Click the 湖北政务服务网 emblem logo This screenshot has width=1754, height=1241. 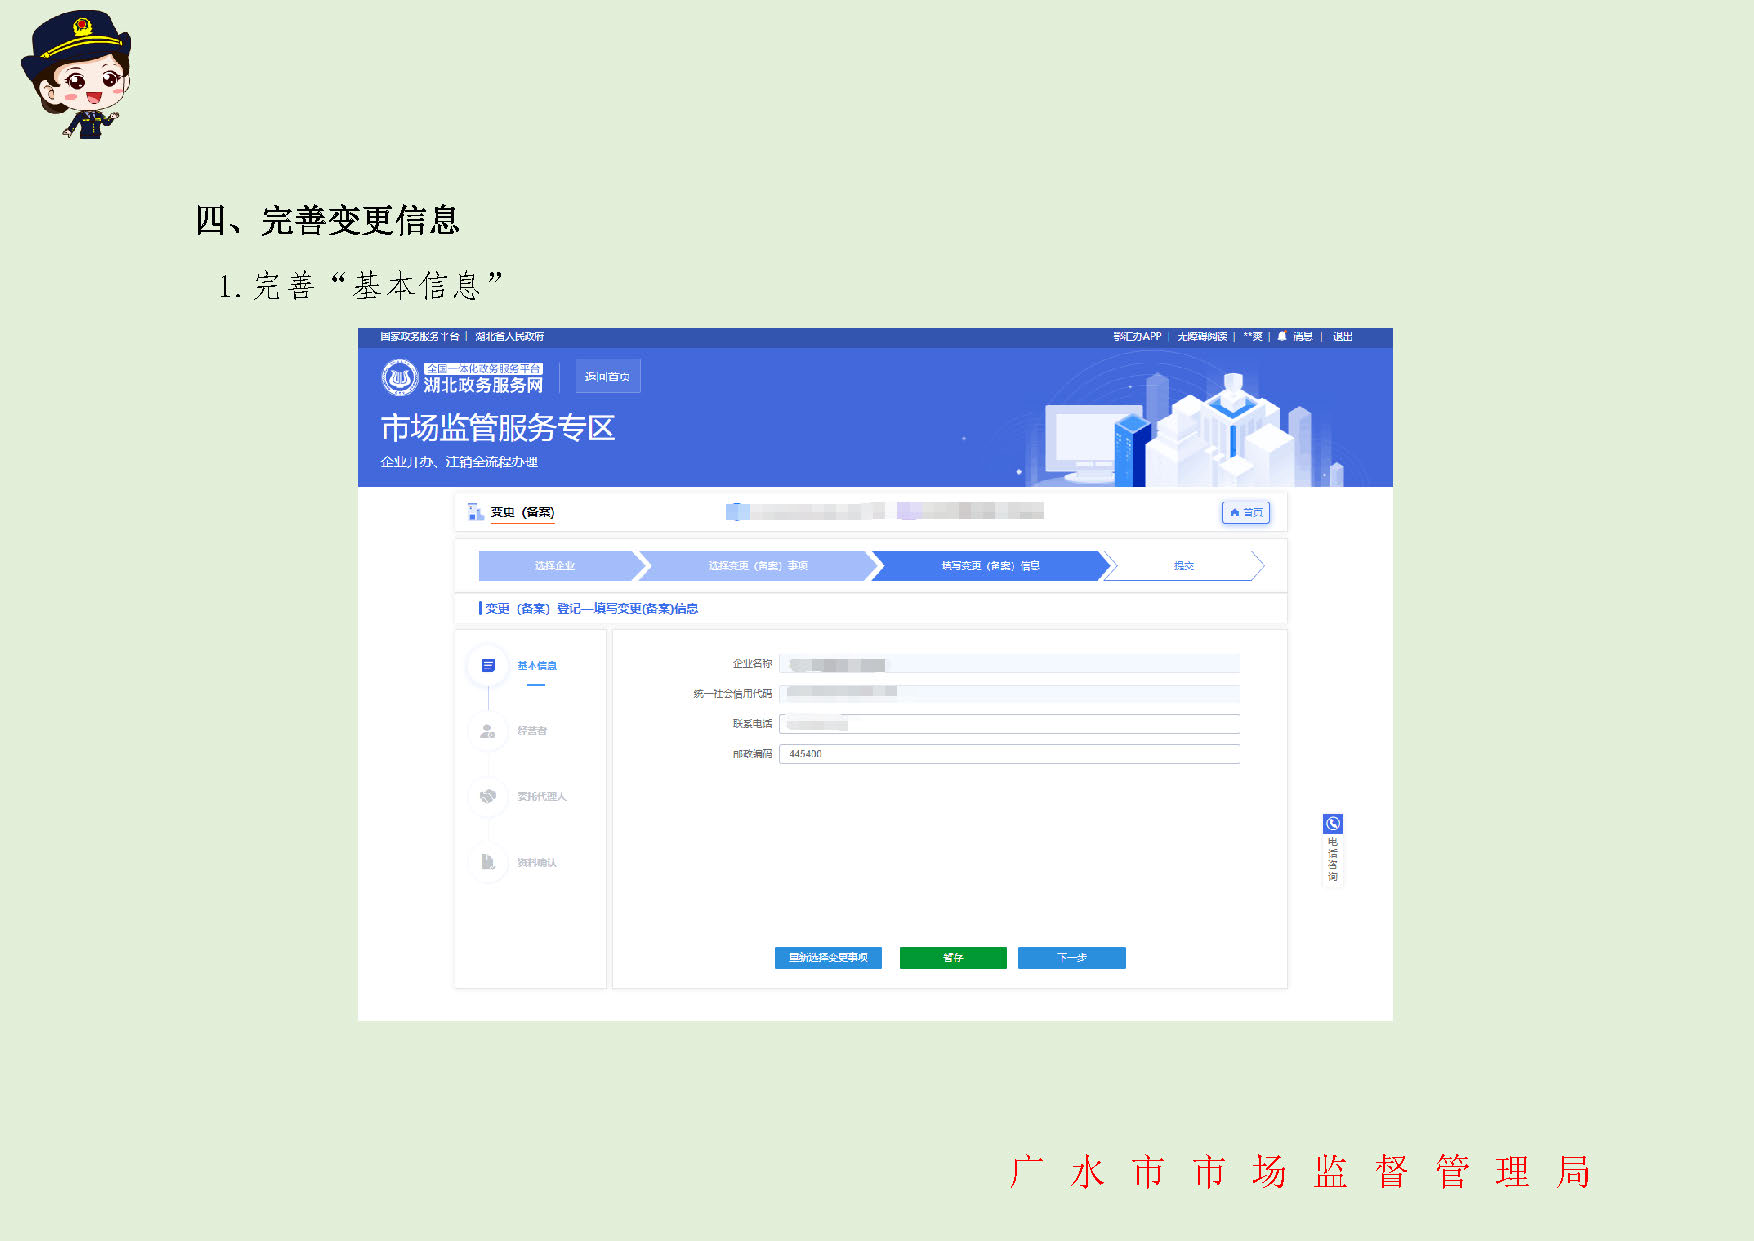[400, 377]
